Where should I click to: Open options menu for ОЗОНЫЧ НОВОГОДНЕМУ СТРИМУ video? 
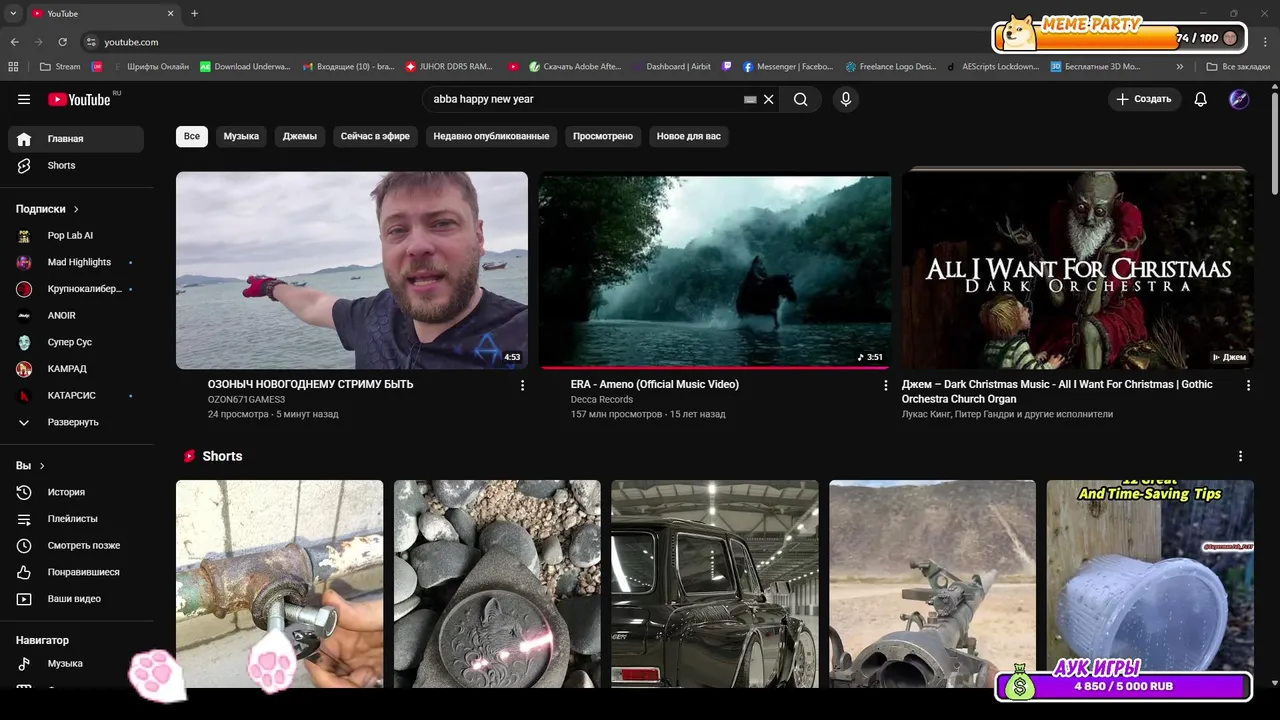pyautogui.click(x=522, y=385)
